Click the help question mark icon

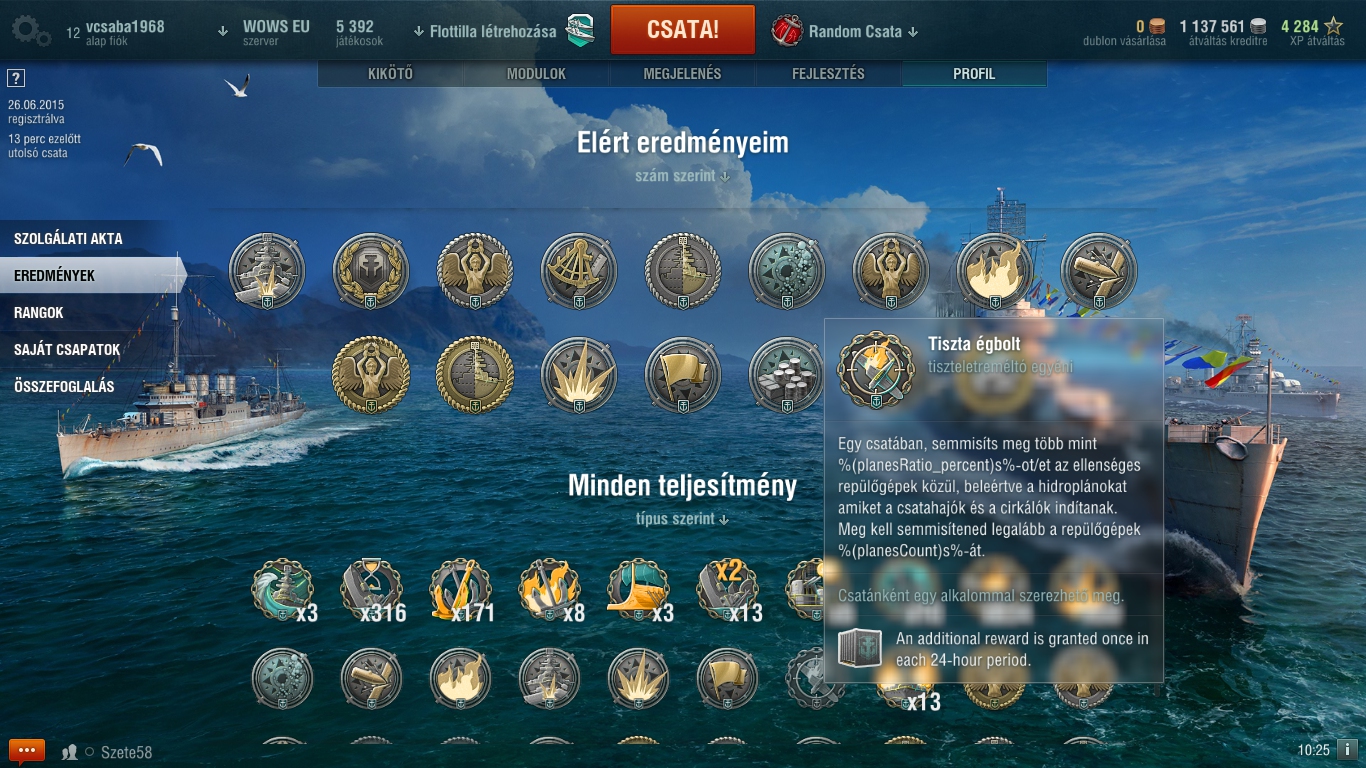click(15, 78)
